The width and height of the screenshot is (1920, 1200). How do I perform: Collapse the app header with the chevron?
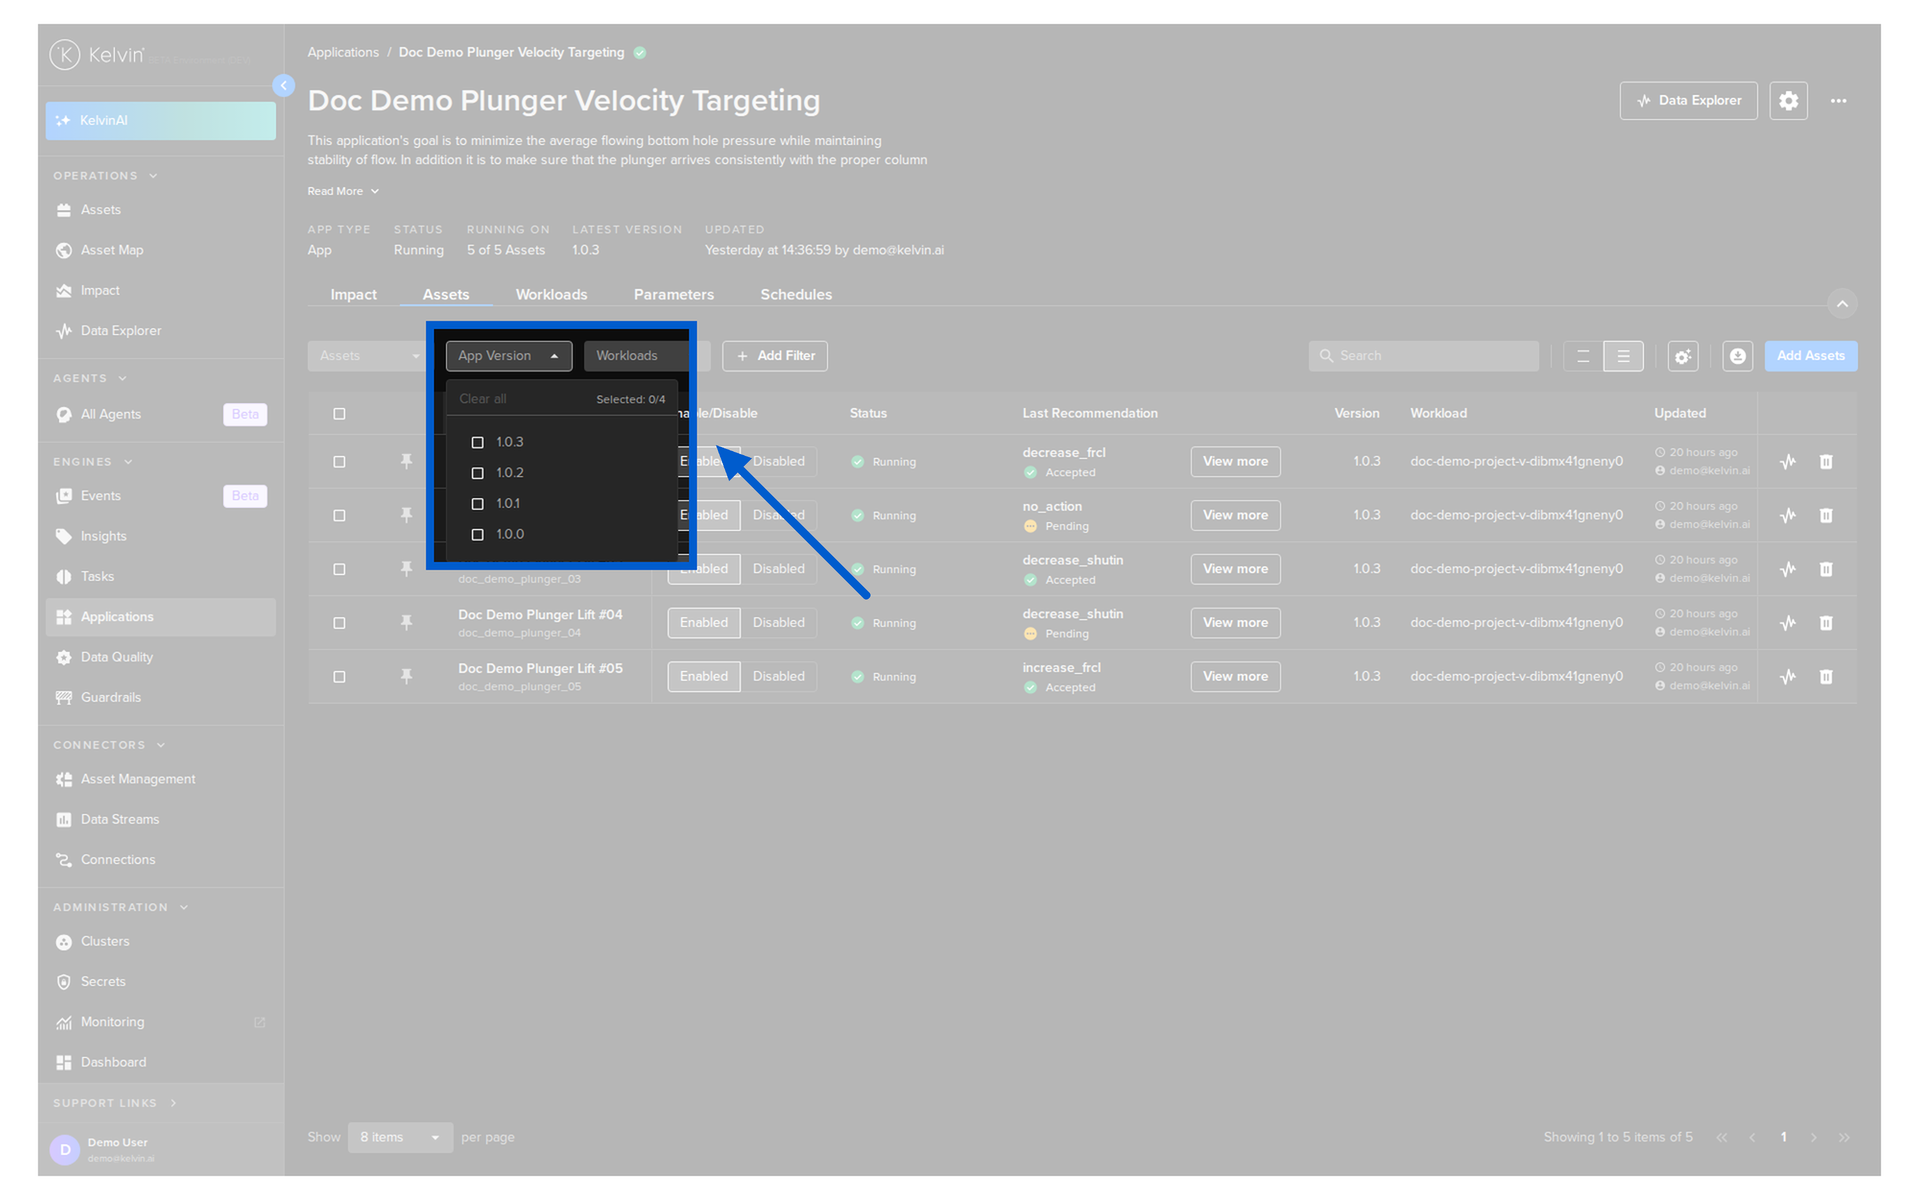coord(1842,304)
